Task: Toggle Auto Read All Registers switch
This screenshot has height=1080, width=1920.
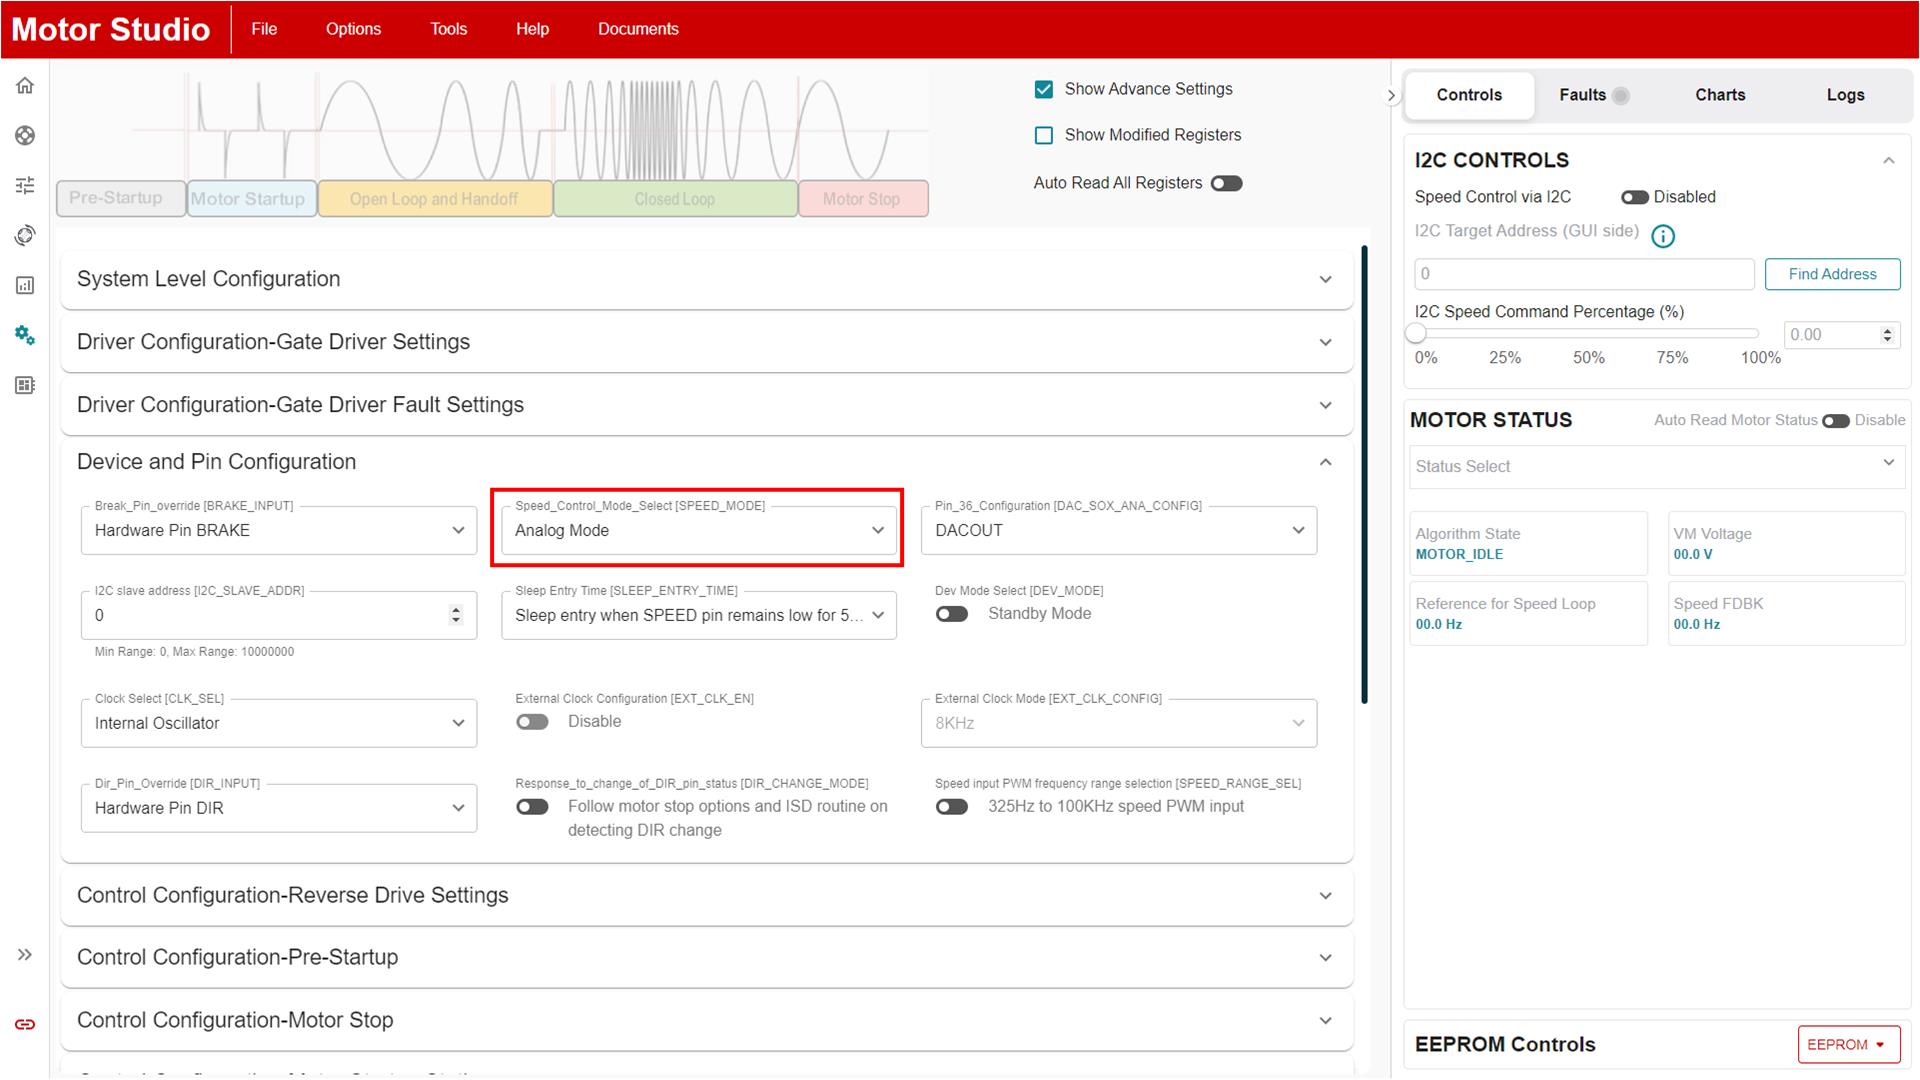Action: (x=1226, y=183)
